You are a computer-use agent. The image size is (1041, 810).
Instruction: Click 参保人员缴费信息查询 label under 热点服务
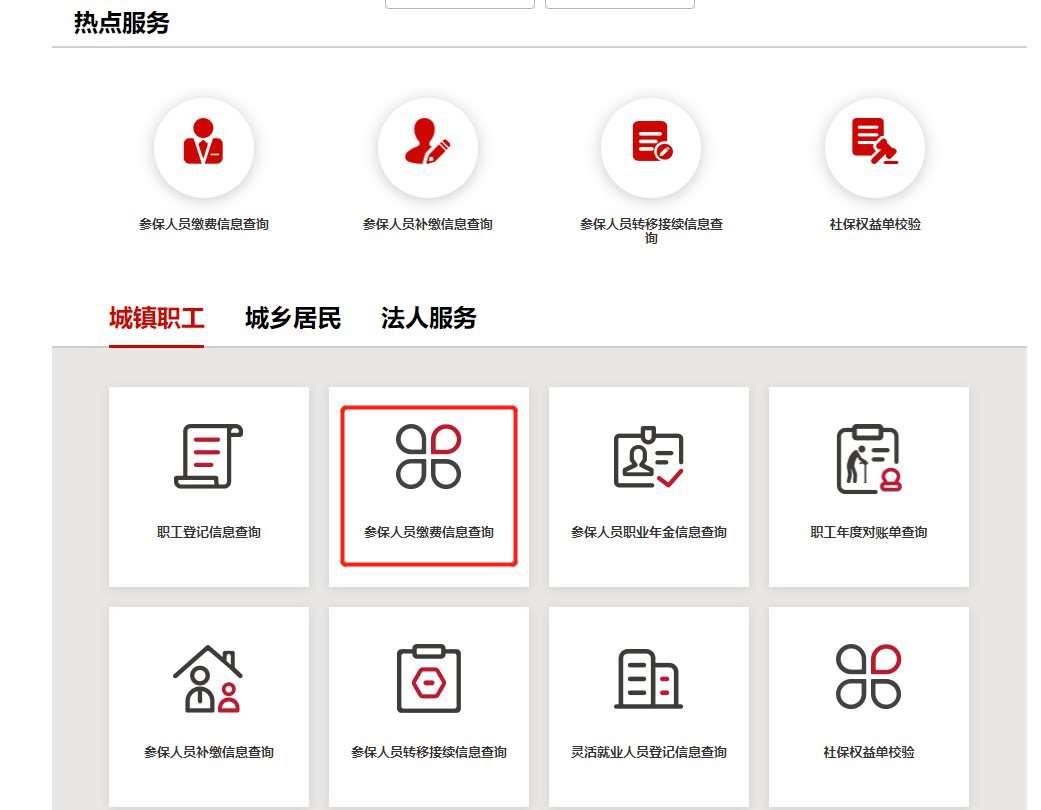click(x=204, y=224)
